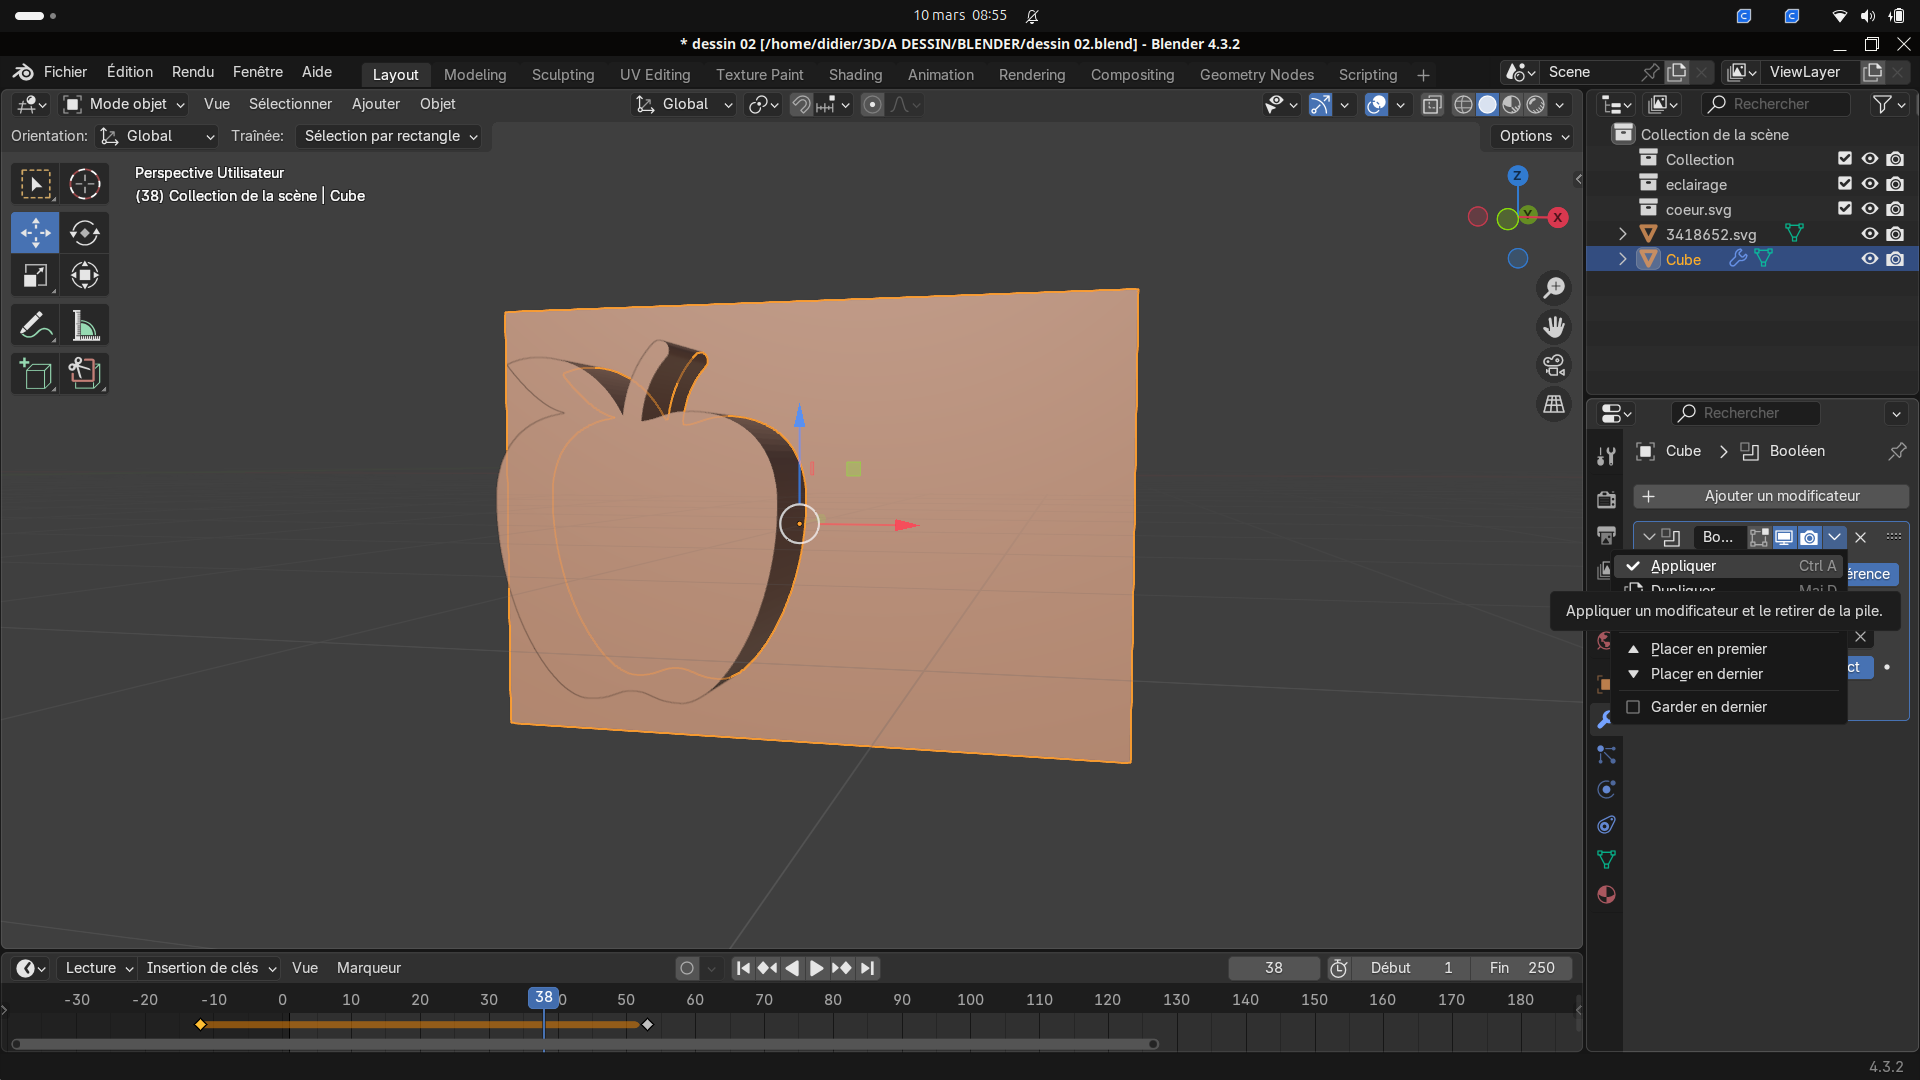The width and height of the screenshot is (1920, 1080).
Task: Select the Move tool in the toolbar
Action: 36,233
